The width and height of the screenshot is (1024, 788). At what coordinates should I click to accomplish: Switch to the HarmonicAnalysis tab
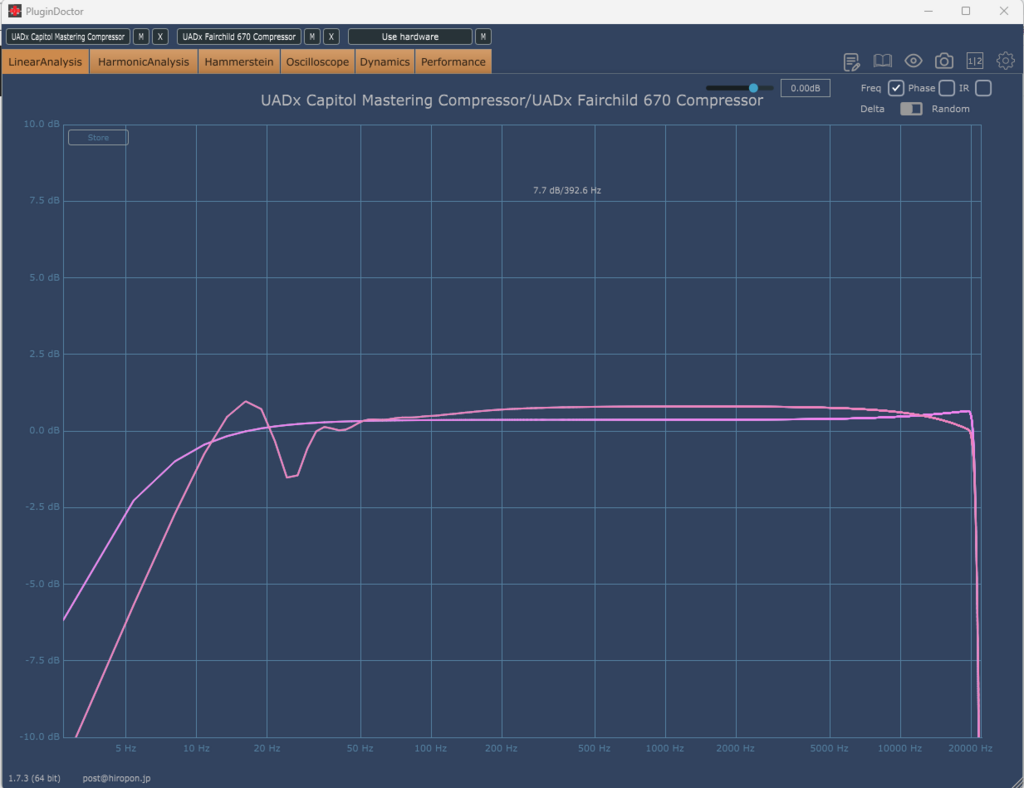click(144, 62)
